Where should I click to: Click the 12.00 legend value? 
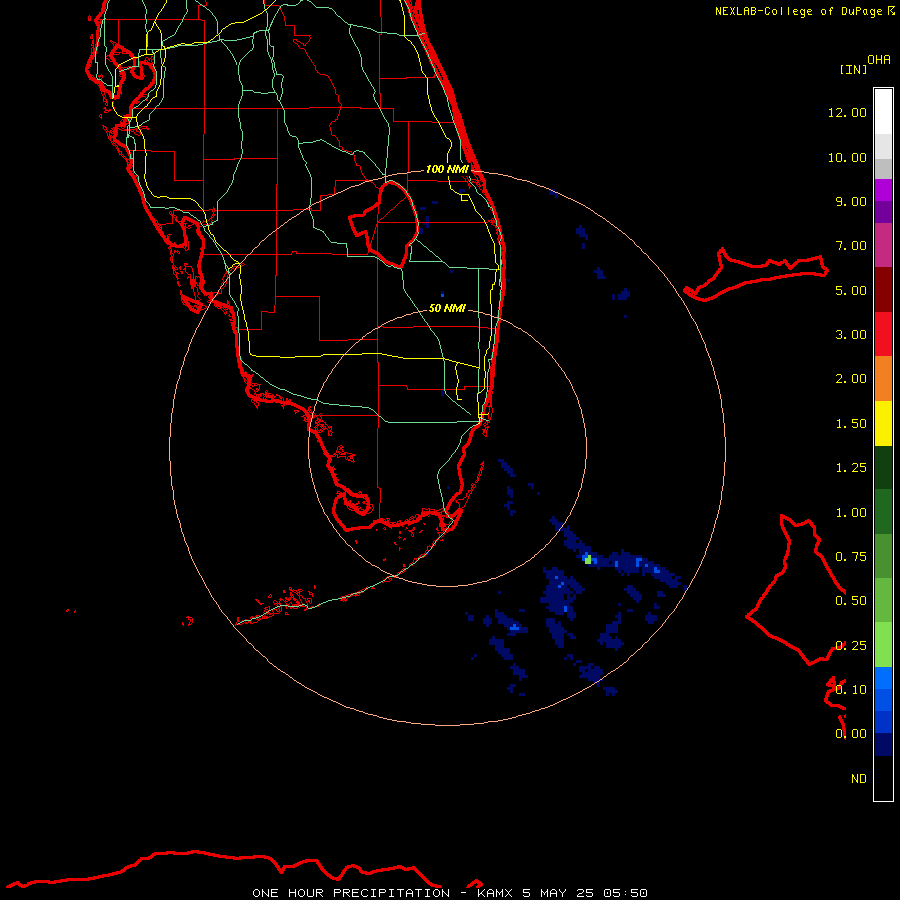(x=847, y=112)
